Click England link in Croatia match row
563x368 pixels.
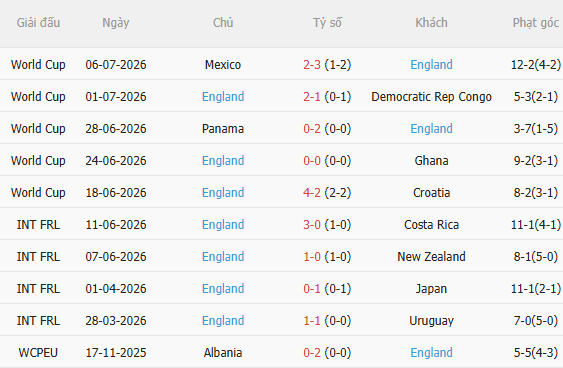223,192
